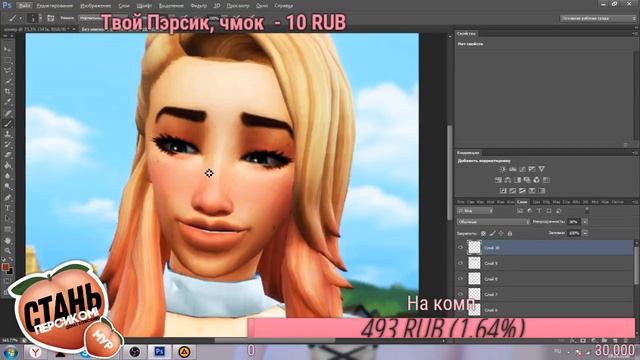Viewport: 640px width, 360px height.
Task: Select the Eraser tool
Action: (x=8, y=156)
